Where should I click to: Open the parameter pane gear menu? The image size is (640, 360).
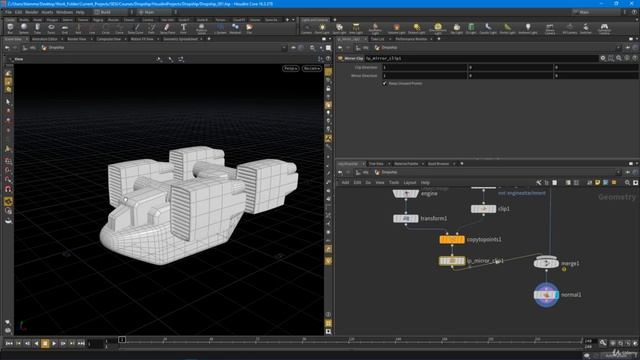[x=603, y=58]
